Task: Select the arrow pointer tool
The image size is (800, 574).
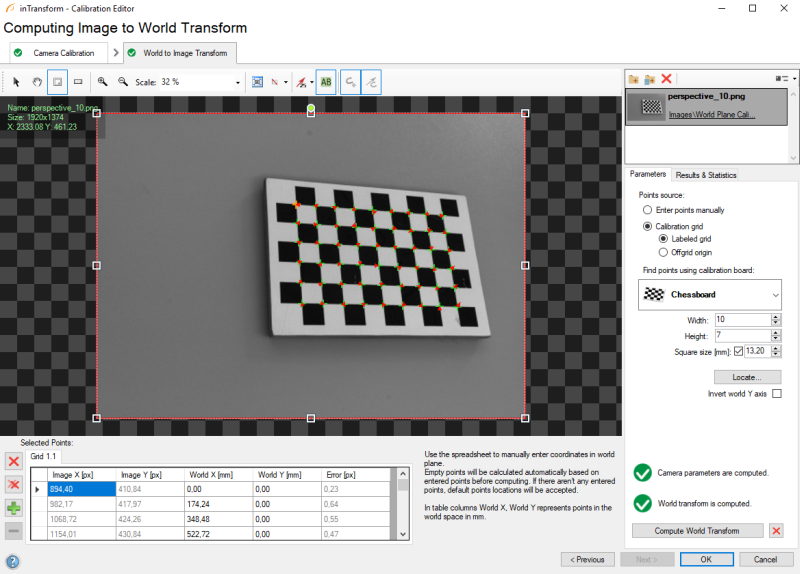Action: tap(17, 82)
